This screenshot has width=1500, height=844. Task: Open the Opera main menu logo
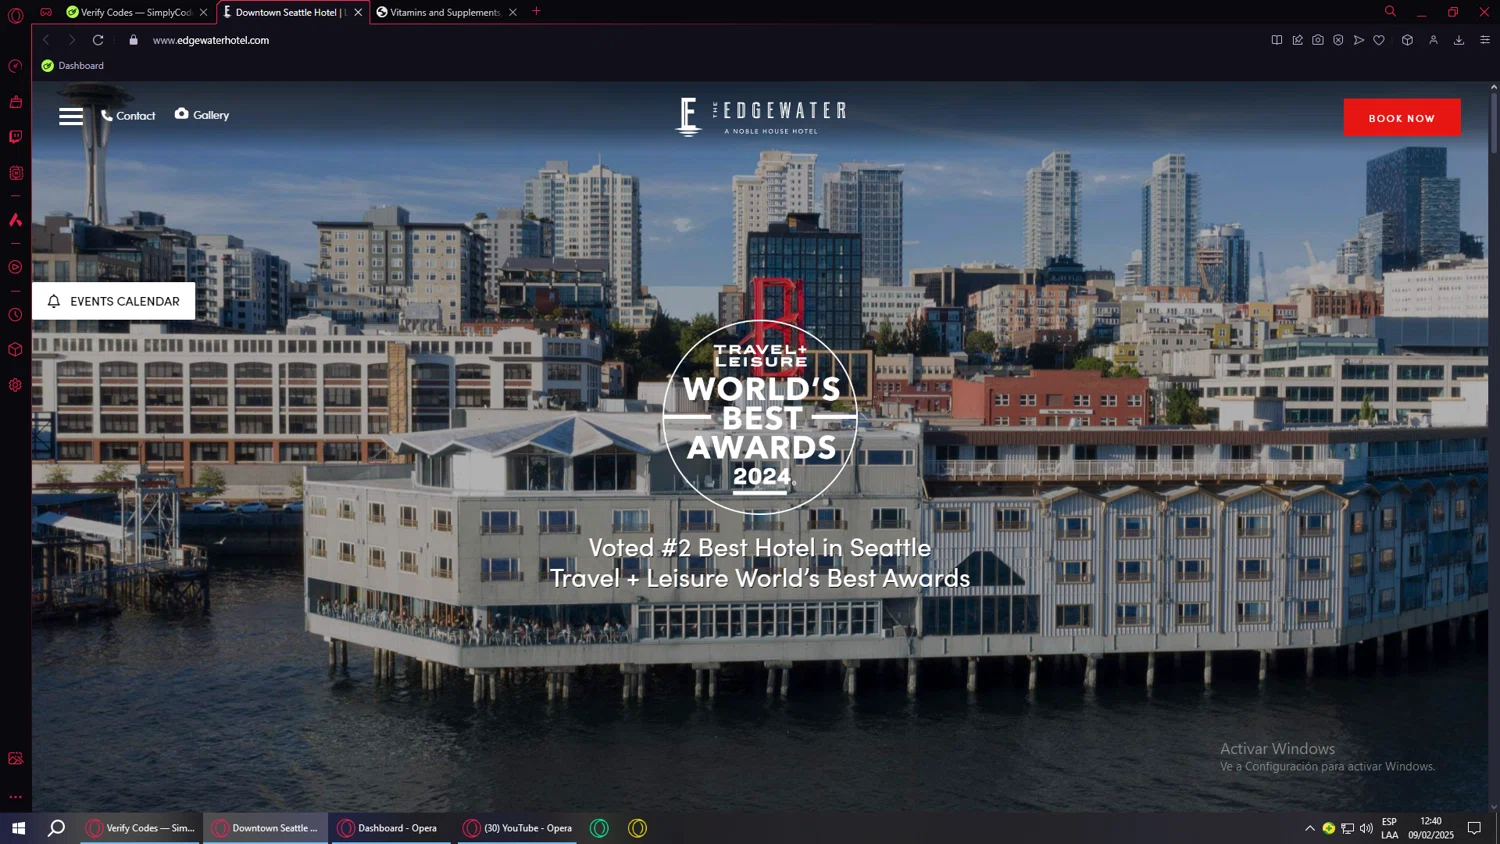15,15
